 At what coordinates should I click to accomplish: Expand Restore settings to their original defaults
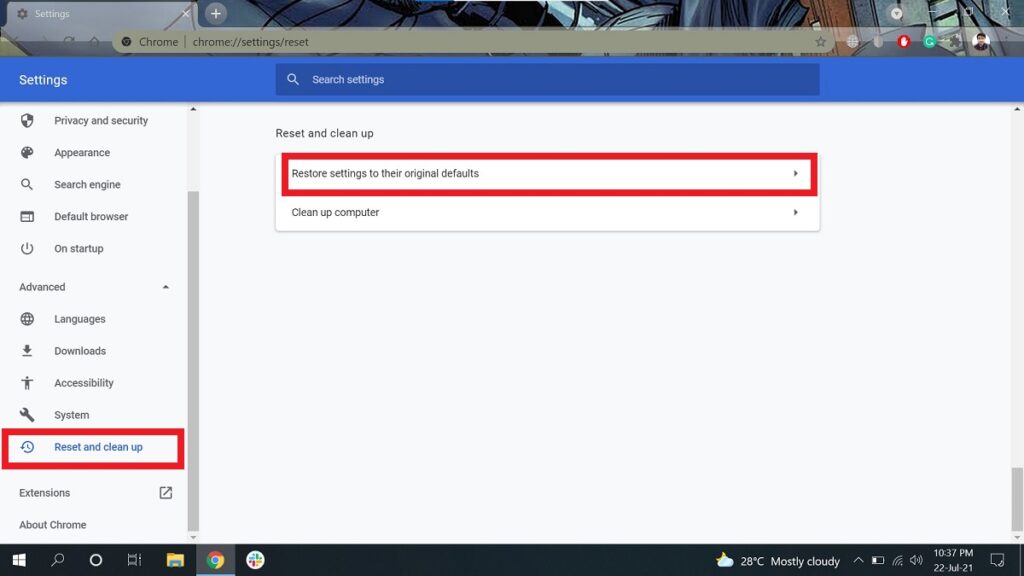[546, 174]
